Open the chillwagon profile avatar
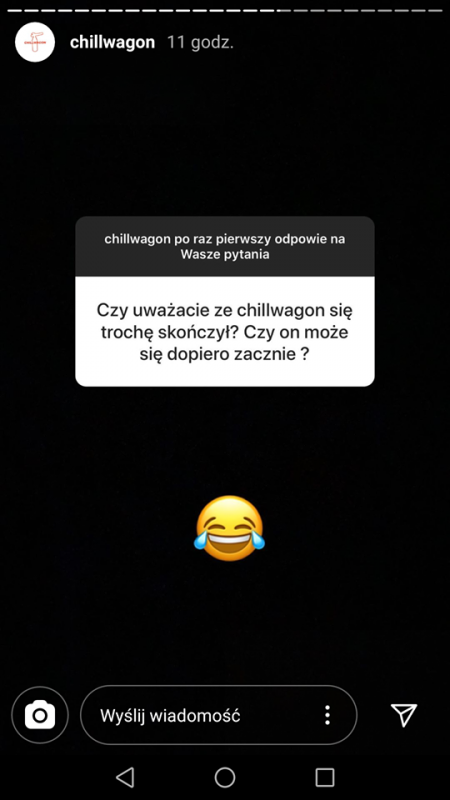Image resolution: width=450 pixels, height=800 pixels. [35, 42]
